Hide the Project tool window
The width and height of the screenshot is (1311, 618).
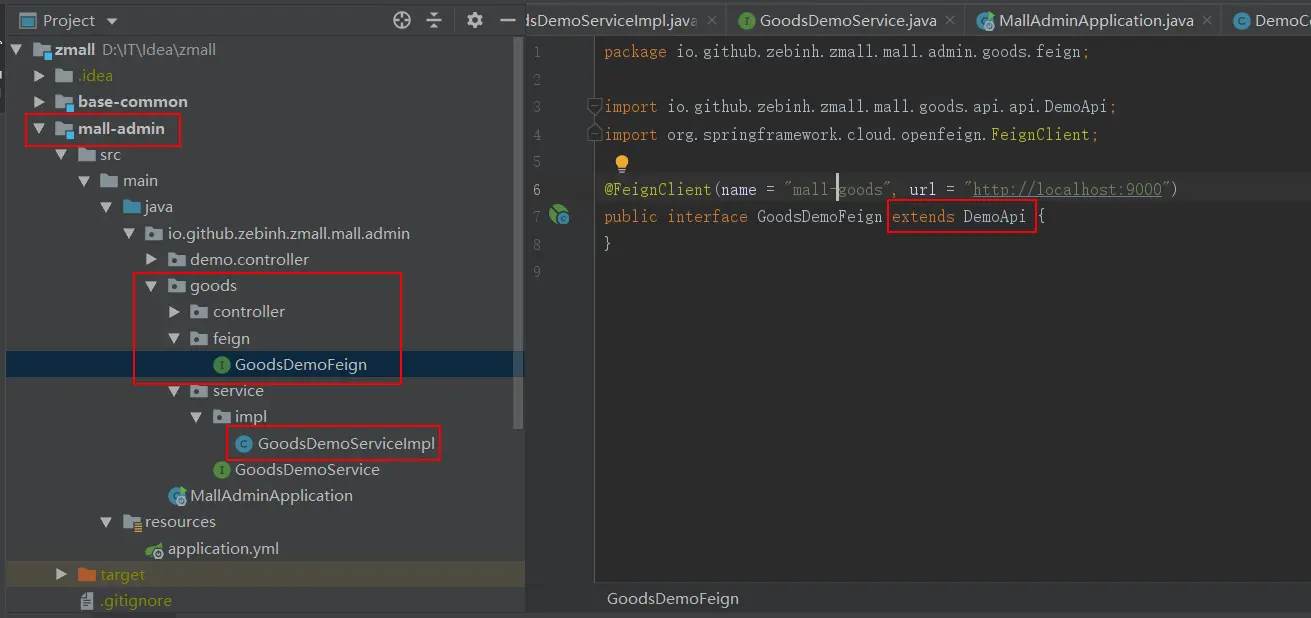[x=508, y=20]
